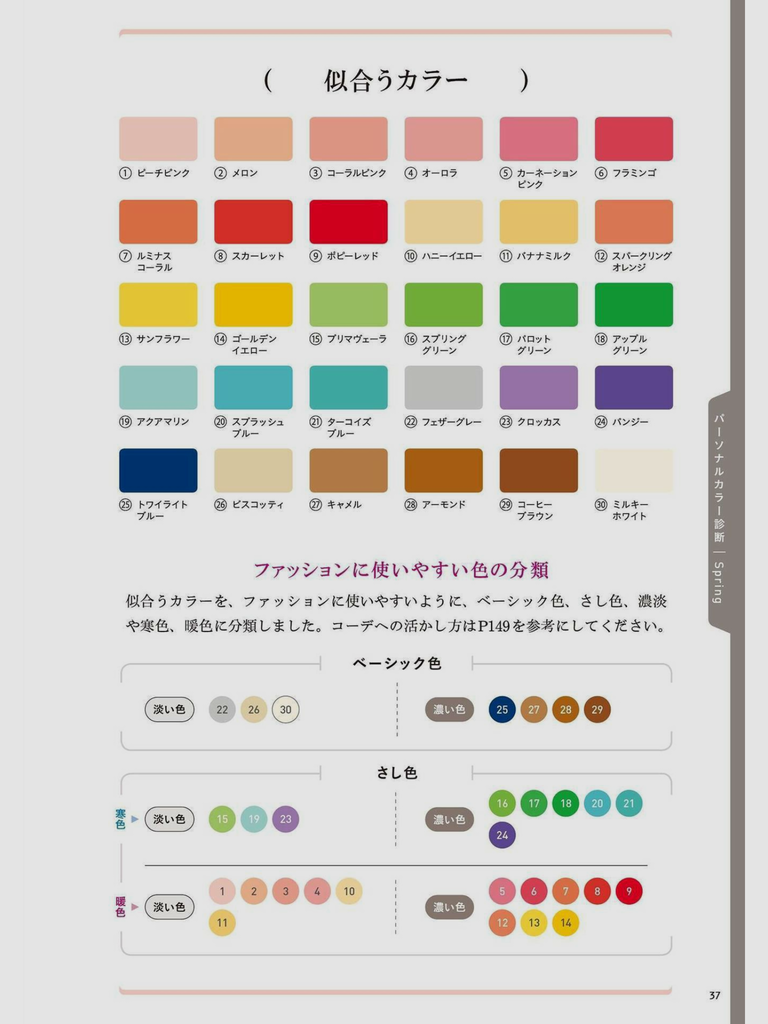Pick the スパークリングオレンジ swatch
Screen dimensions: 768x1024
[x=633, y=221]
